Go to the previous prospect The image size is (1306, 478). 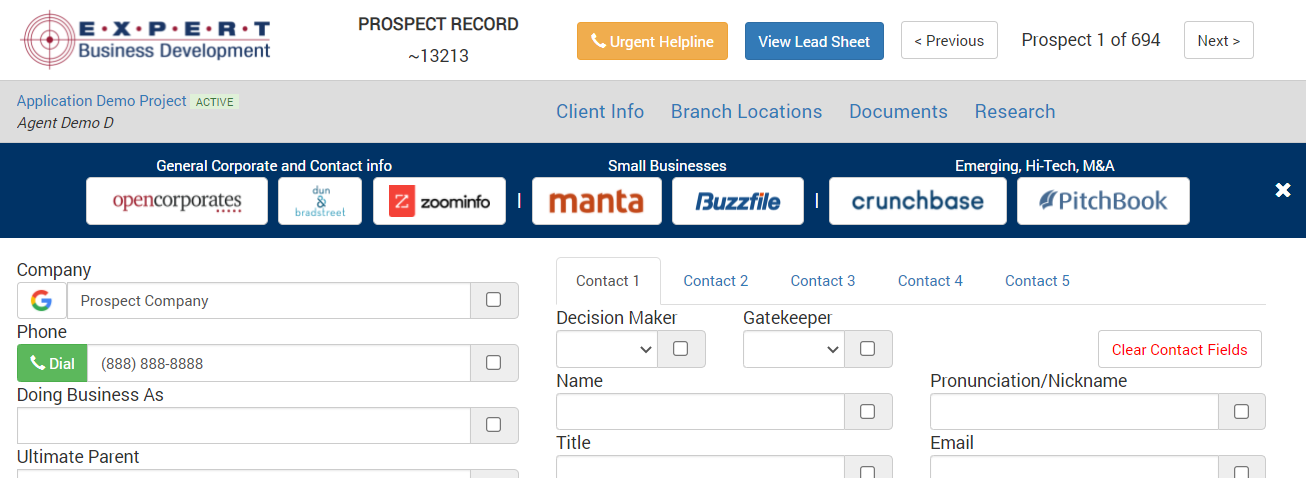949,40
